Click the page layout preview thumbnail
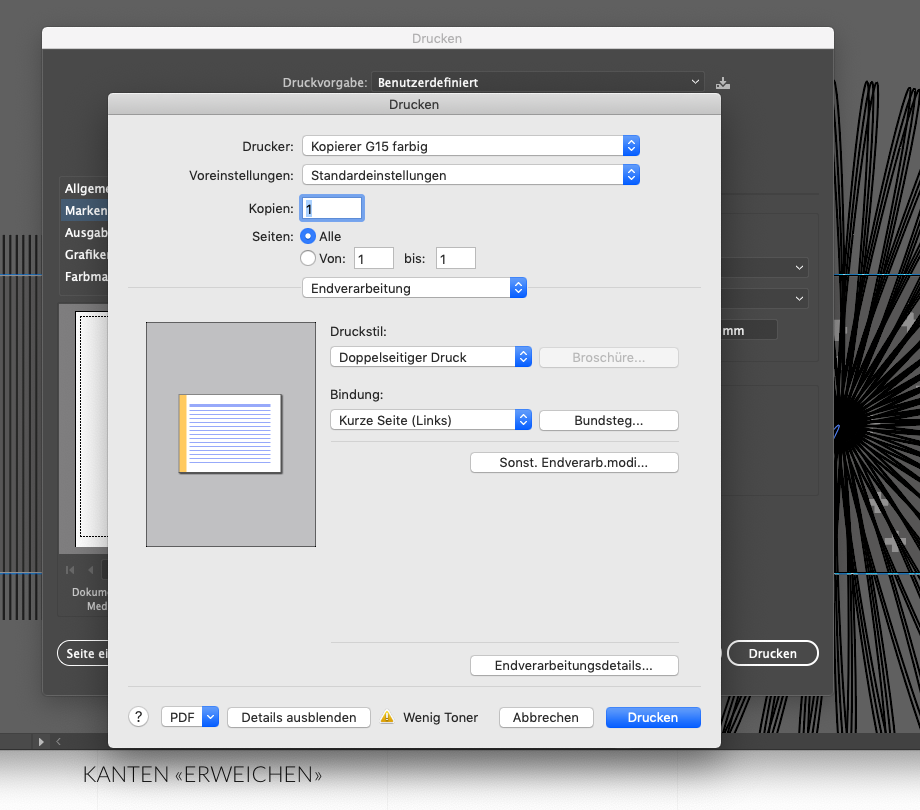Screen dimensions: 920x810 point(230,434)
